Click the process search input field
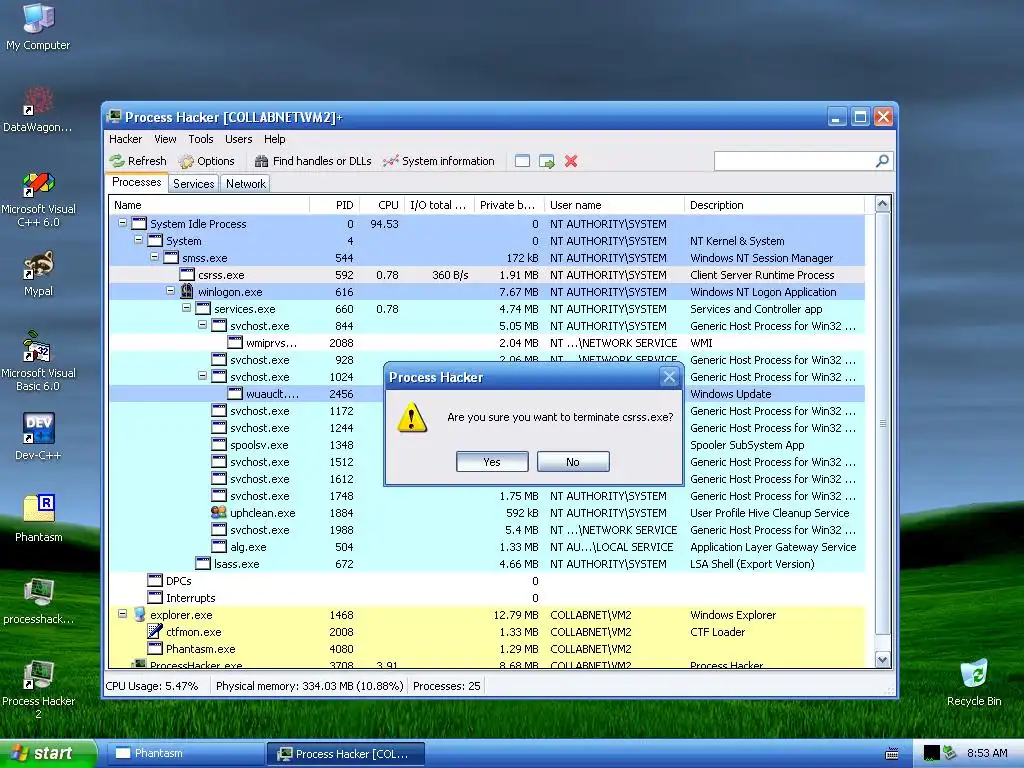Viewport: 1024px width, 768px height. click(x=795, y=161)
